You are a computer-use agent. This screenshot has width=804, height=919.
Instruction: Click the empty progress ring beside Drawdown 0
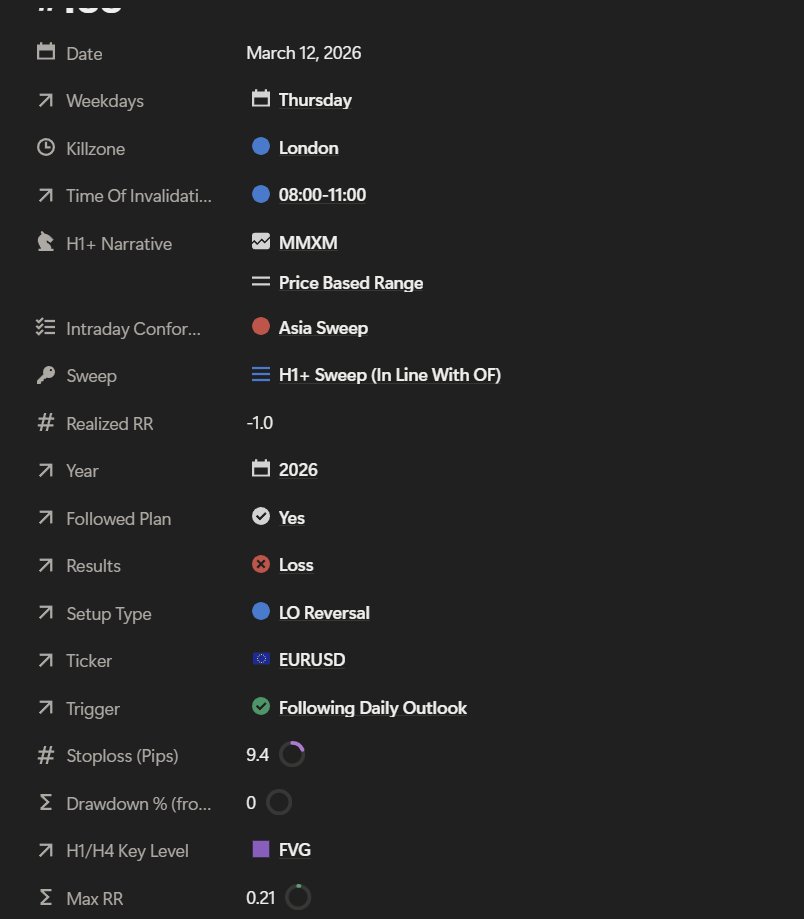point(279,802)
